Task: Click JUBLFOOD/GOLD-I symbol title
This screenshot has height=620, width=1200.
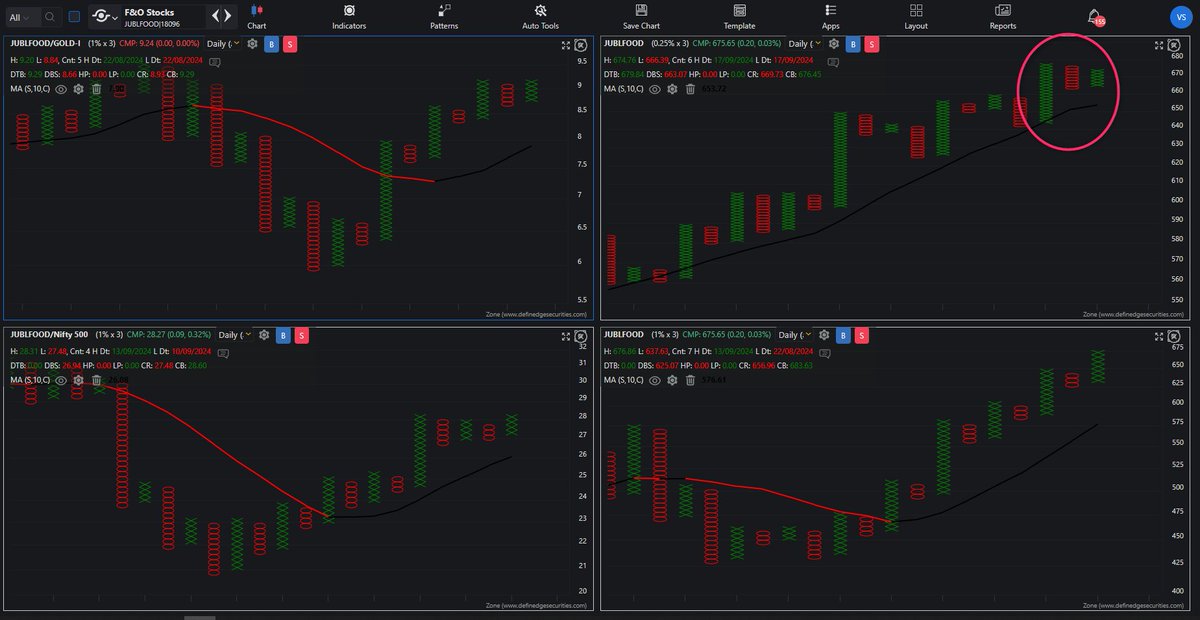Action: [45, 44]
